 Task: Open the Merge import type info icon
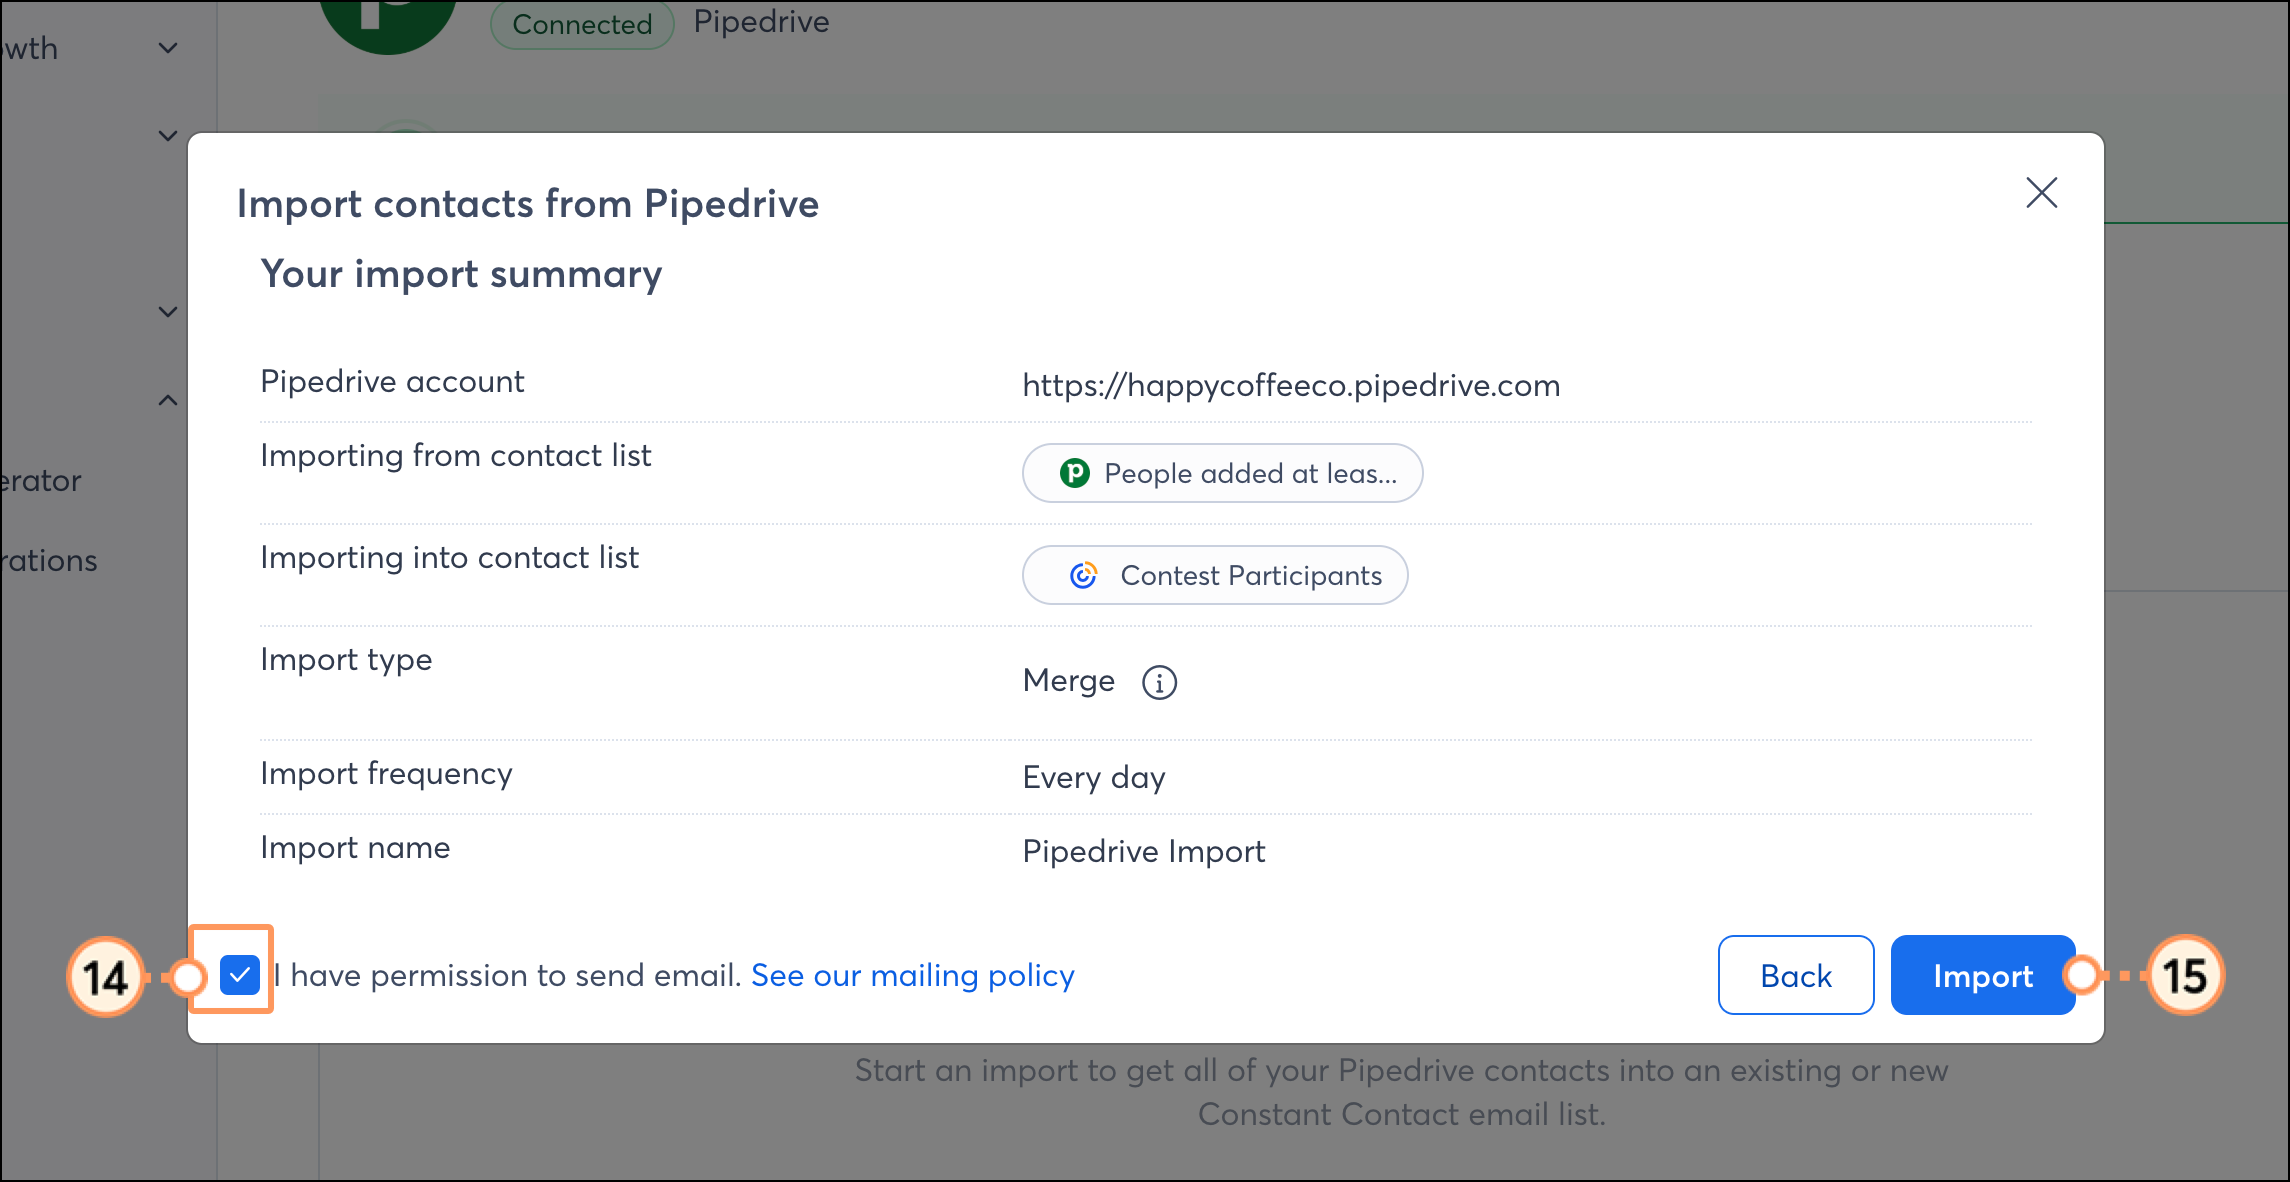coord(1159,683)
